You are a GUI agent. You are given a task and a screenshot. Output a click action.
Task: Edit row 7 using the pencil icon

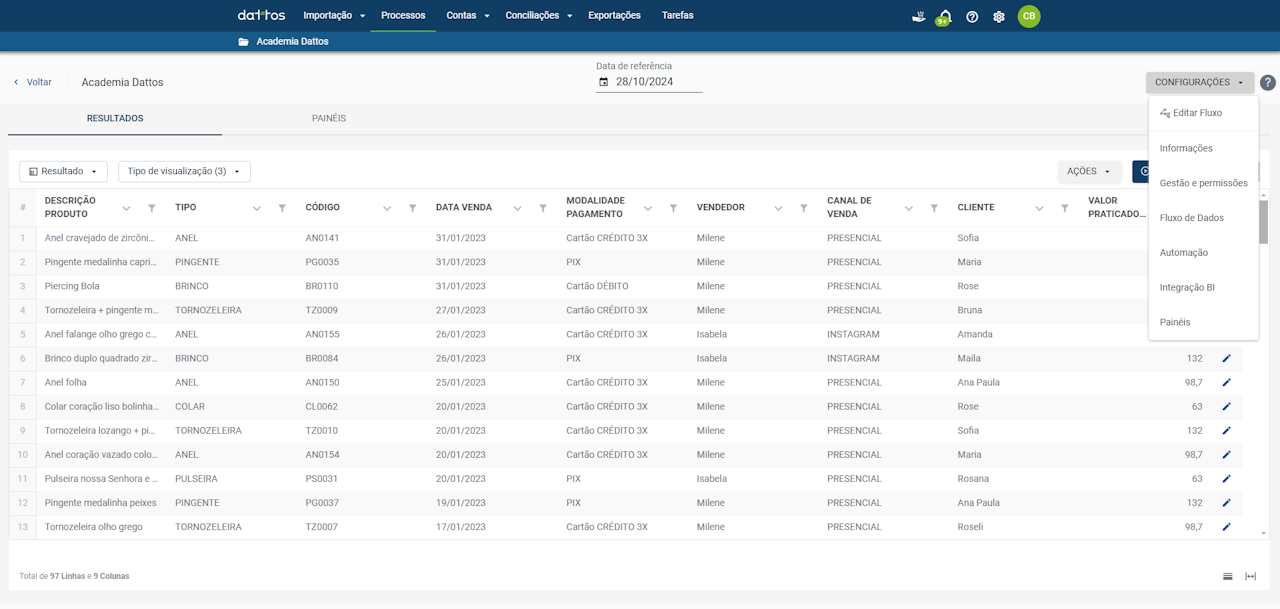(x=1227, y=382)
